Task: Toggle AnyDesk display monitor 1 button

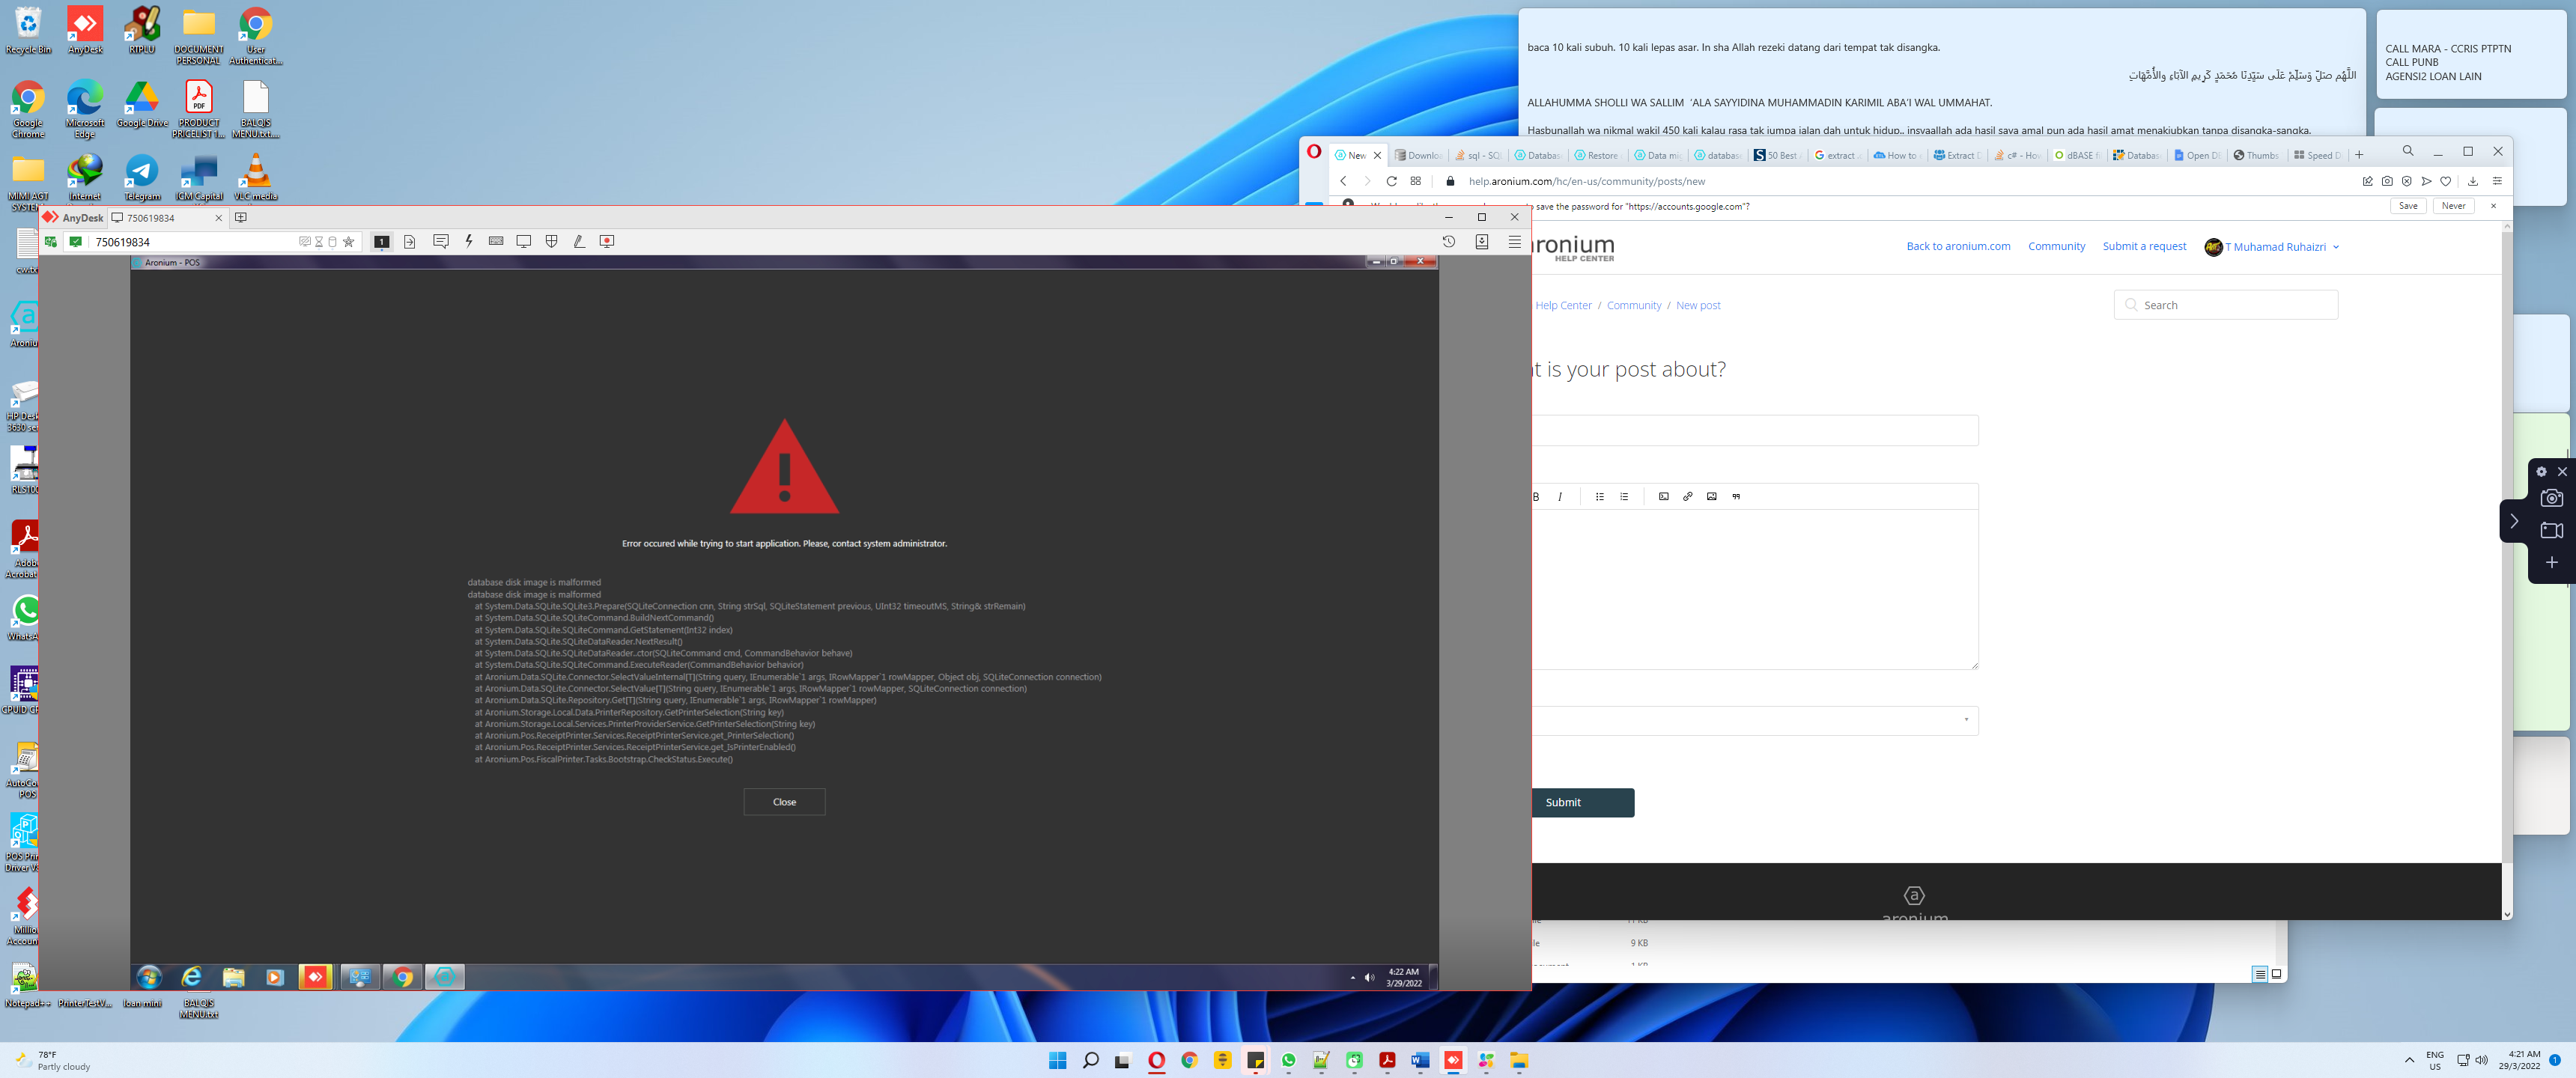Action: point(381,241)
